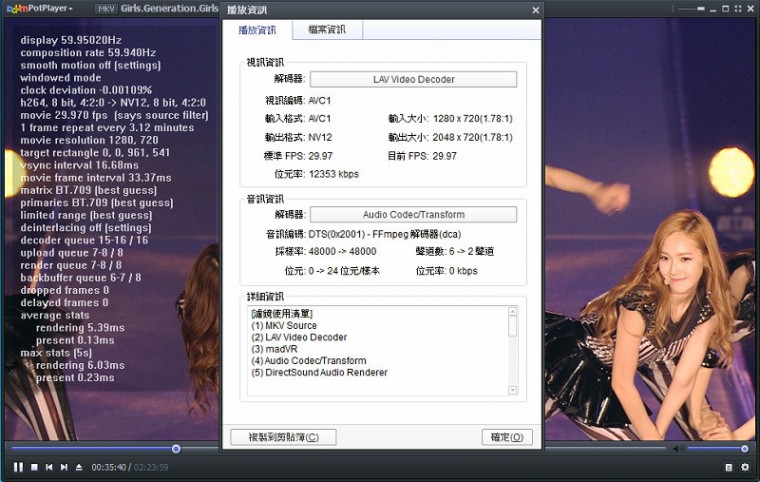760x482 pixels.
Task: Open the PotPlayer main menu dropdown
Action: click(45, 8)
